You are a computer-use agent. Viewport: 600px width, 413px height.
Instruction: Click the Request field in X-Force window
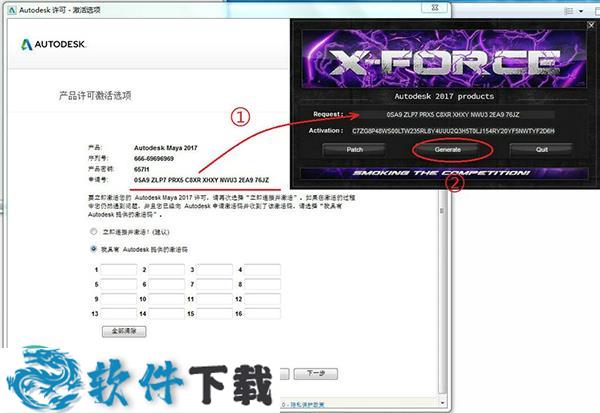(453, 114)
